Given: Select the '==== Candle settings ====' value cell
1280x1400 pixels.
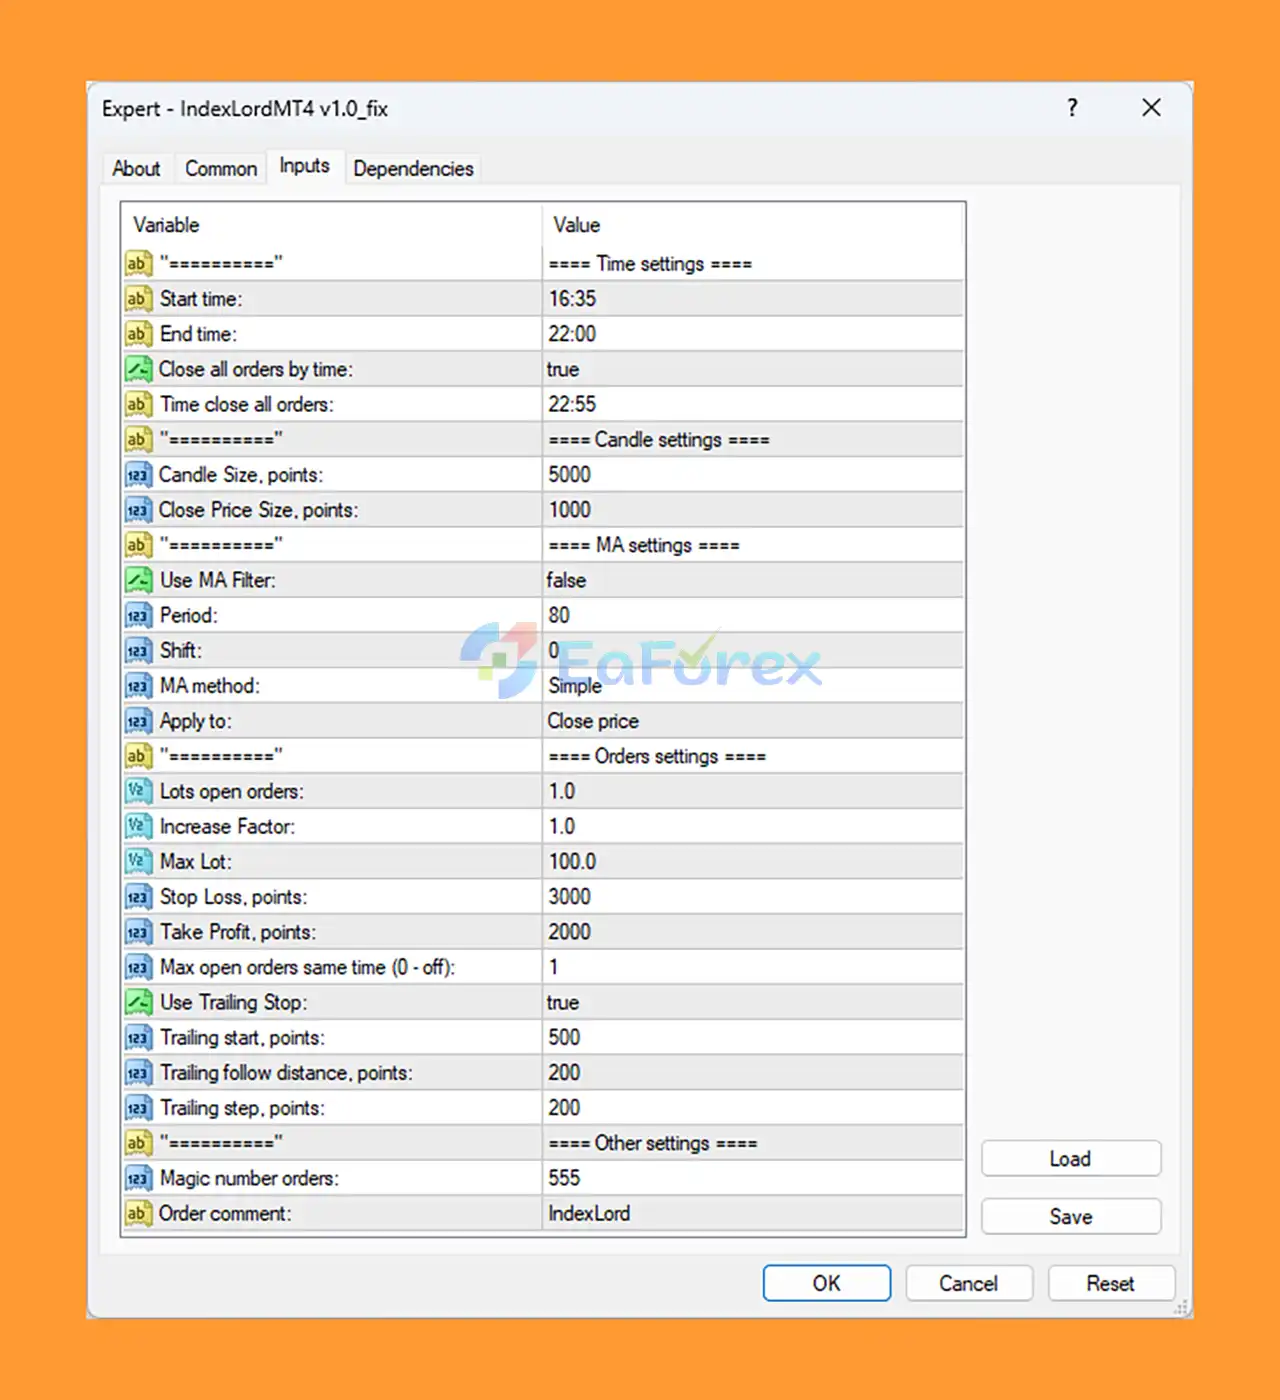Looking at the screenshot, I should 753,440.
